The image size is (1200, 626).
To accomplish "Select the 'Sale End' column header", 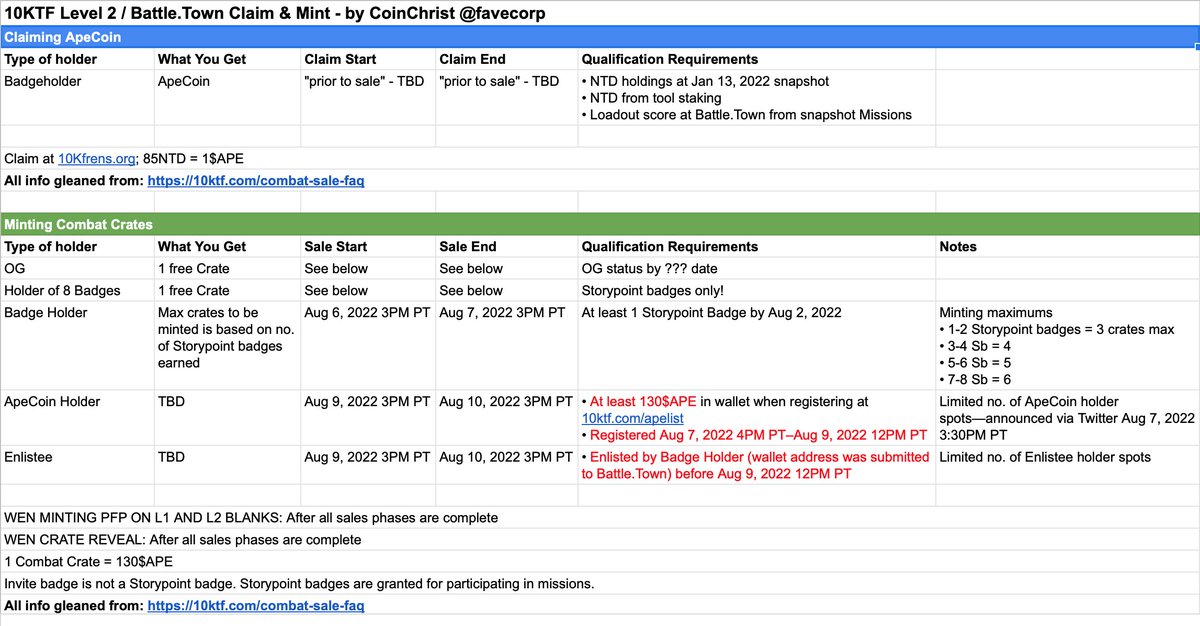I will (x=505, y=247).
